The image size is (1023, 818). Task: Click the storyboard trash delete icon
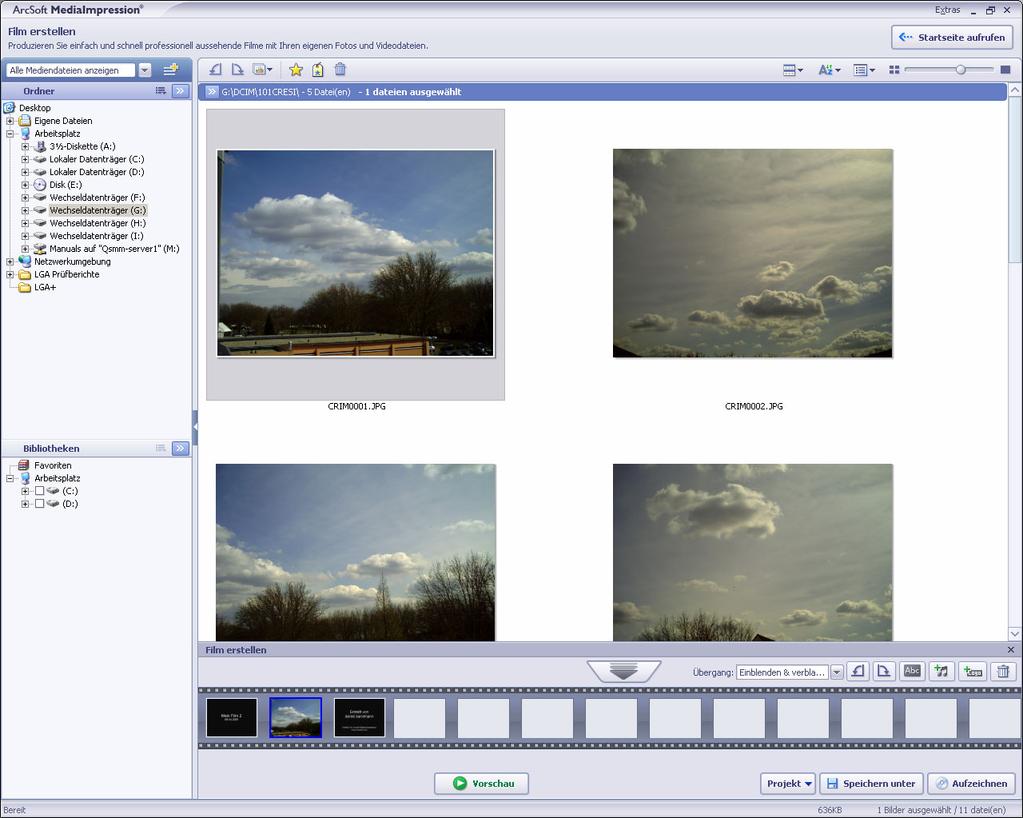tap(1003, 671)
